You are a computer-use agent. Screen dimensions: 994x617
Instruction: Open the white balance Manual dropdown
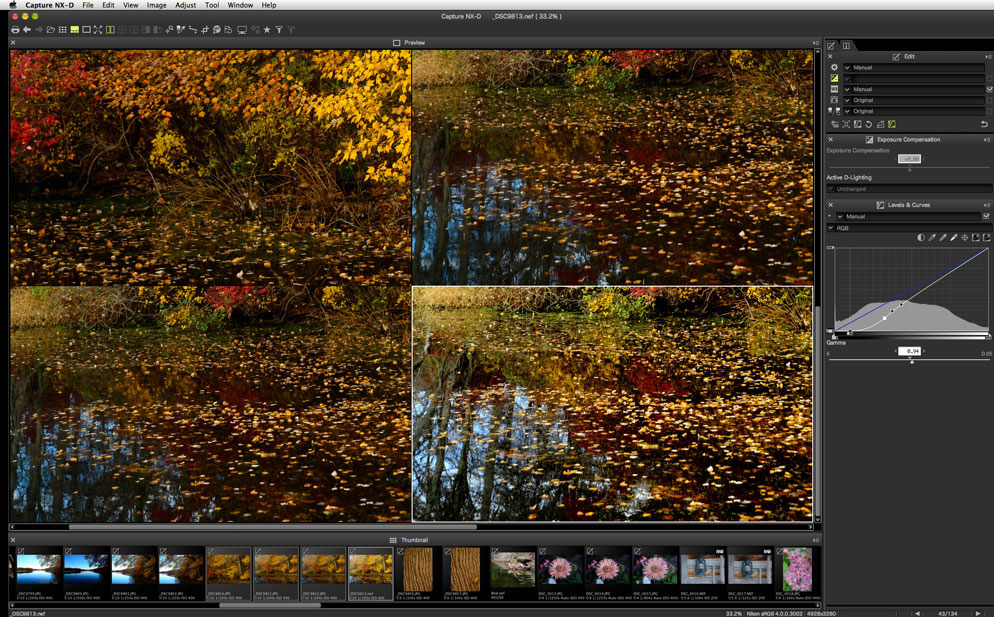click(913, 89)
